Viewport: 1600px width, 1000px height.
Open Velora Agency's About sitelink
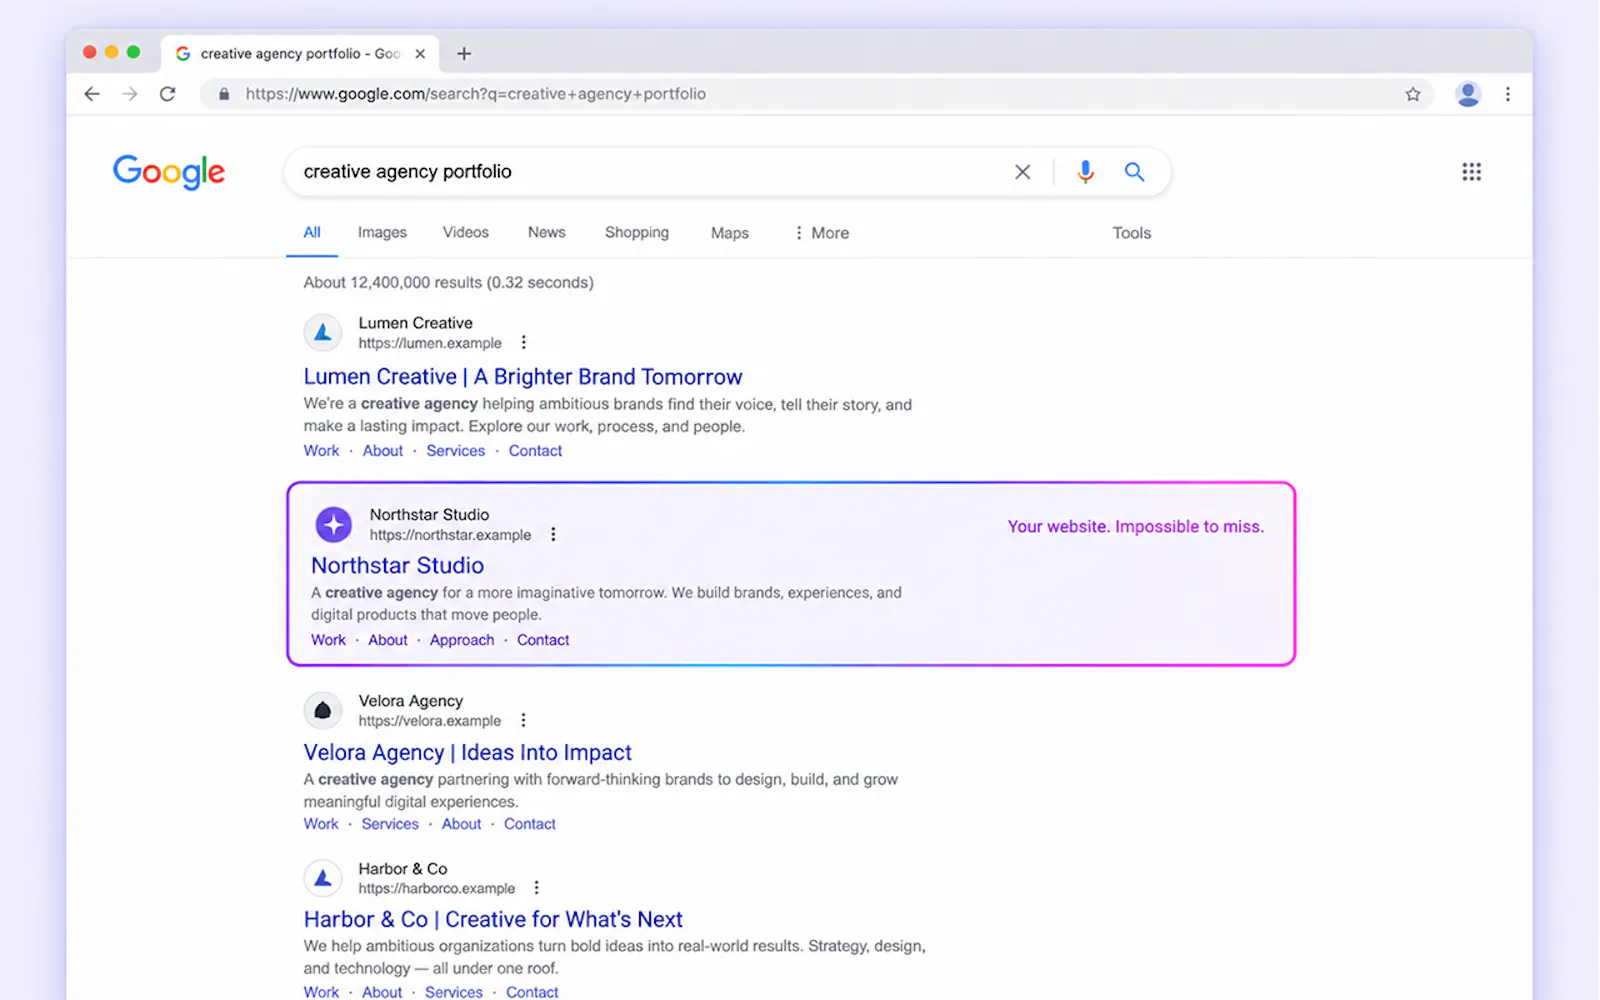coord(462,824)
